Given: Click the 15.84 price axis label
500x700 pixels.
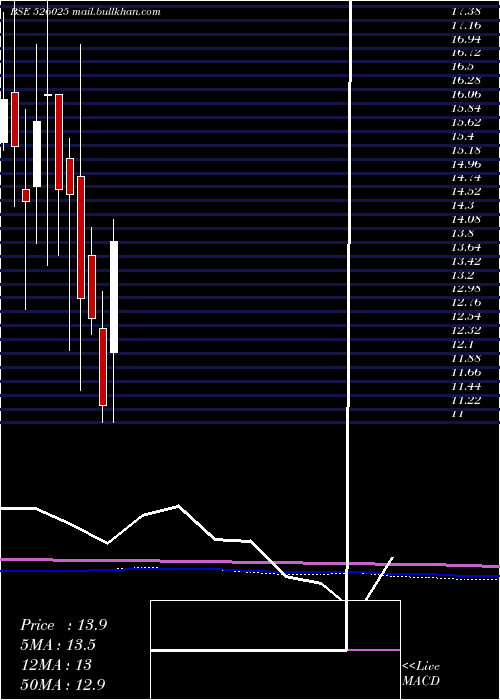Looking at the screenshot, I should (466, 108).
